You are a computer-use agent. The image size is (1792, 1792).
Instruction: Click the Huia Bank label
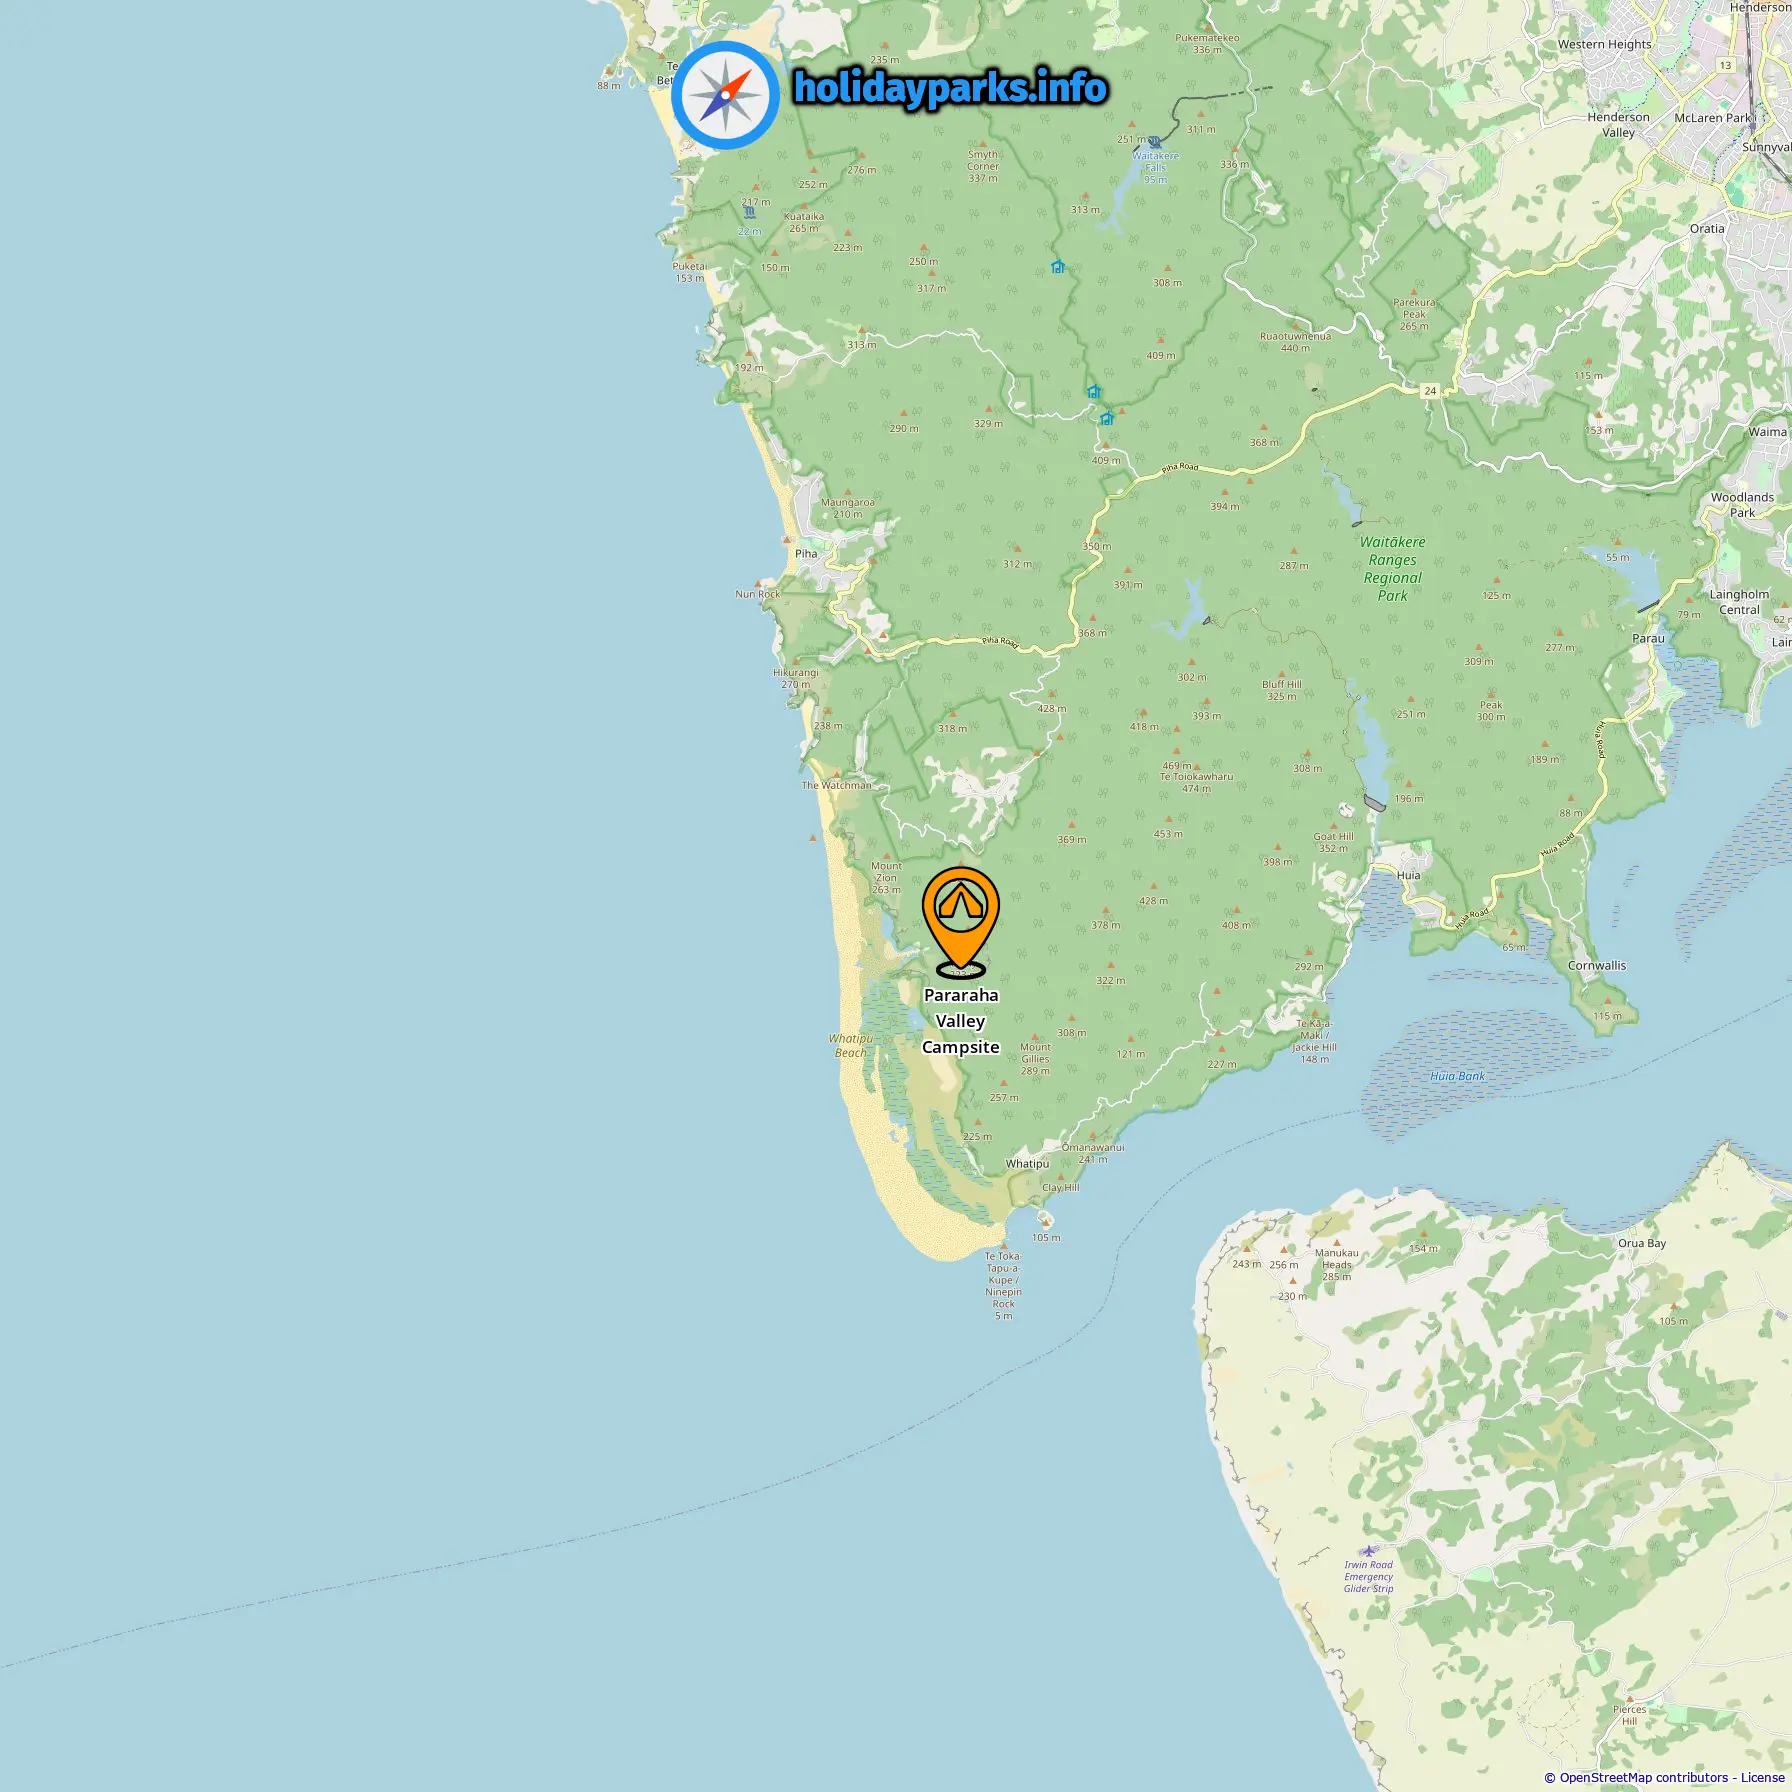pyautogui.click(x=1457, y=1076)
